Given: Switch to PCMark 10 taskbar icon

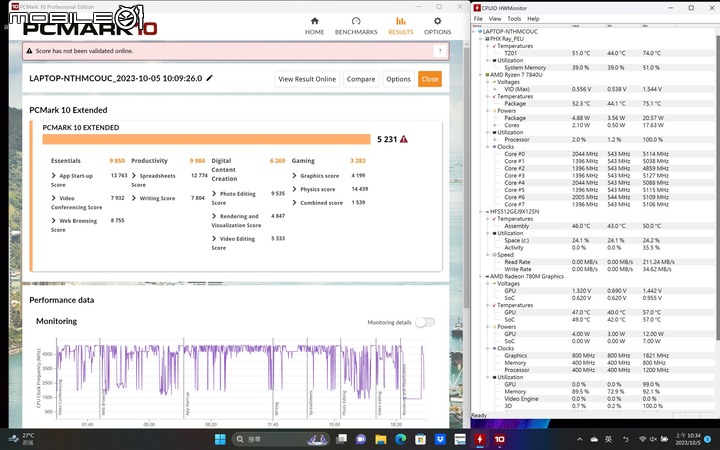Looking at the screenshot, I should 500,439.
